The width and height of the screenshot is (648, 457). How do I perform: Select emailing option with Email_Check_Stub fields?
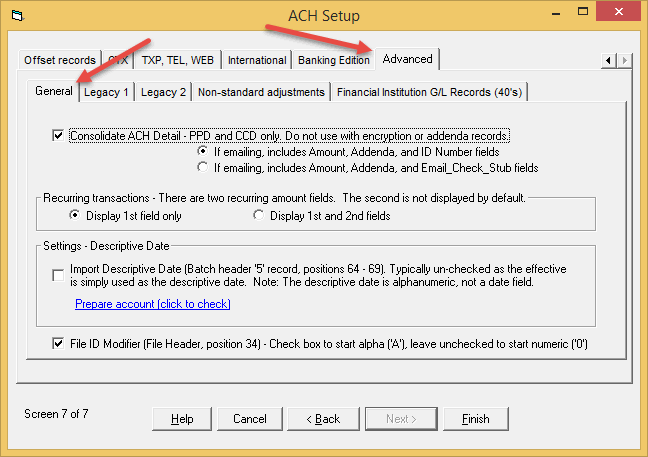tap(203, 168)
